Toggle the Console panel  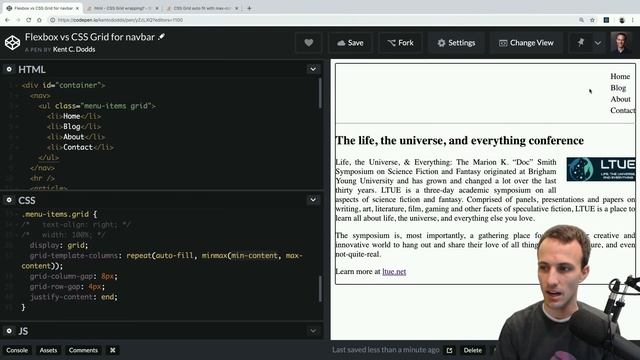pos(17,350)
